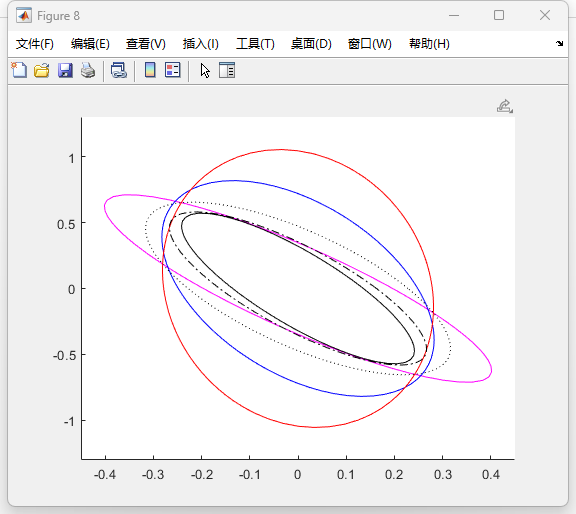The image size is (576, 514).
Task: Open the 编辑(E) menu
Action: (90, 44)
